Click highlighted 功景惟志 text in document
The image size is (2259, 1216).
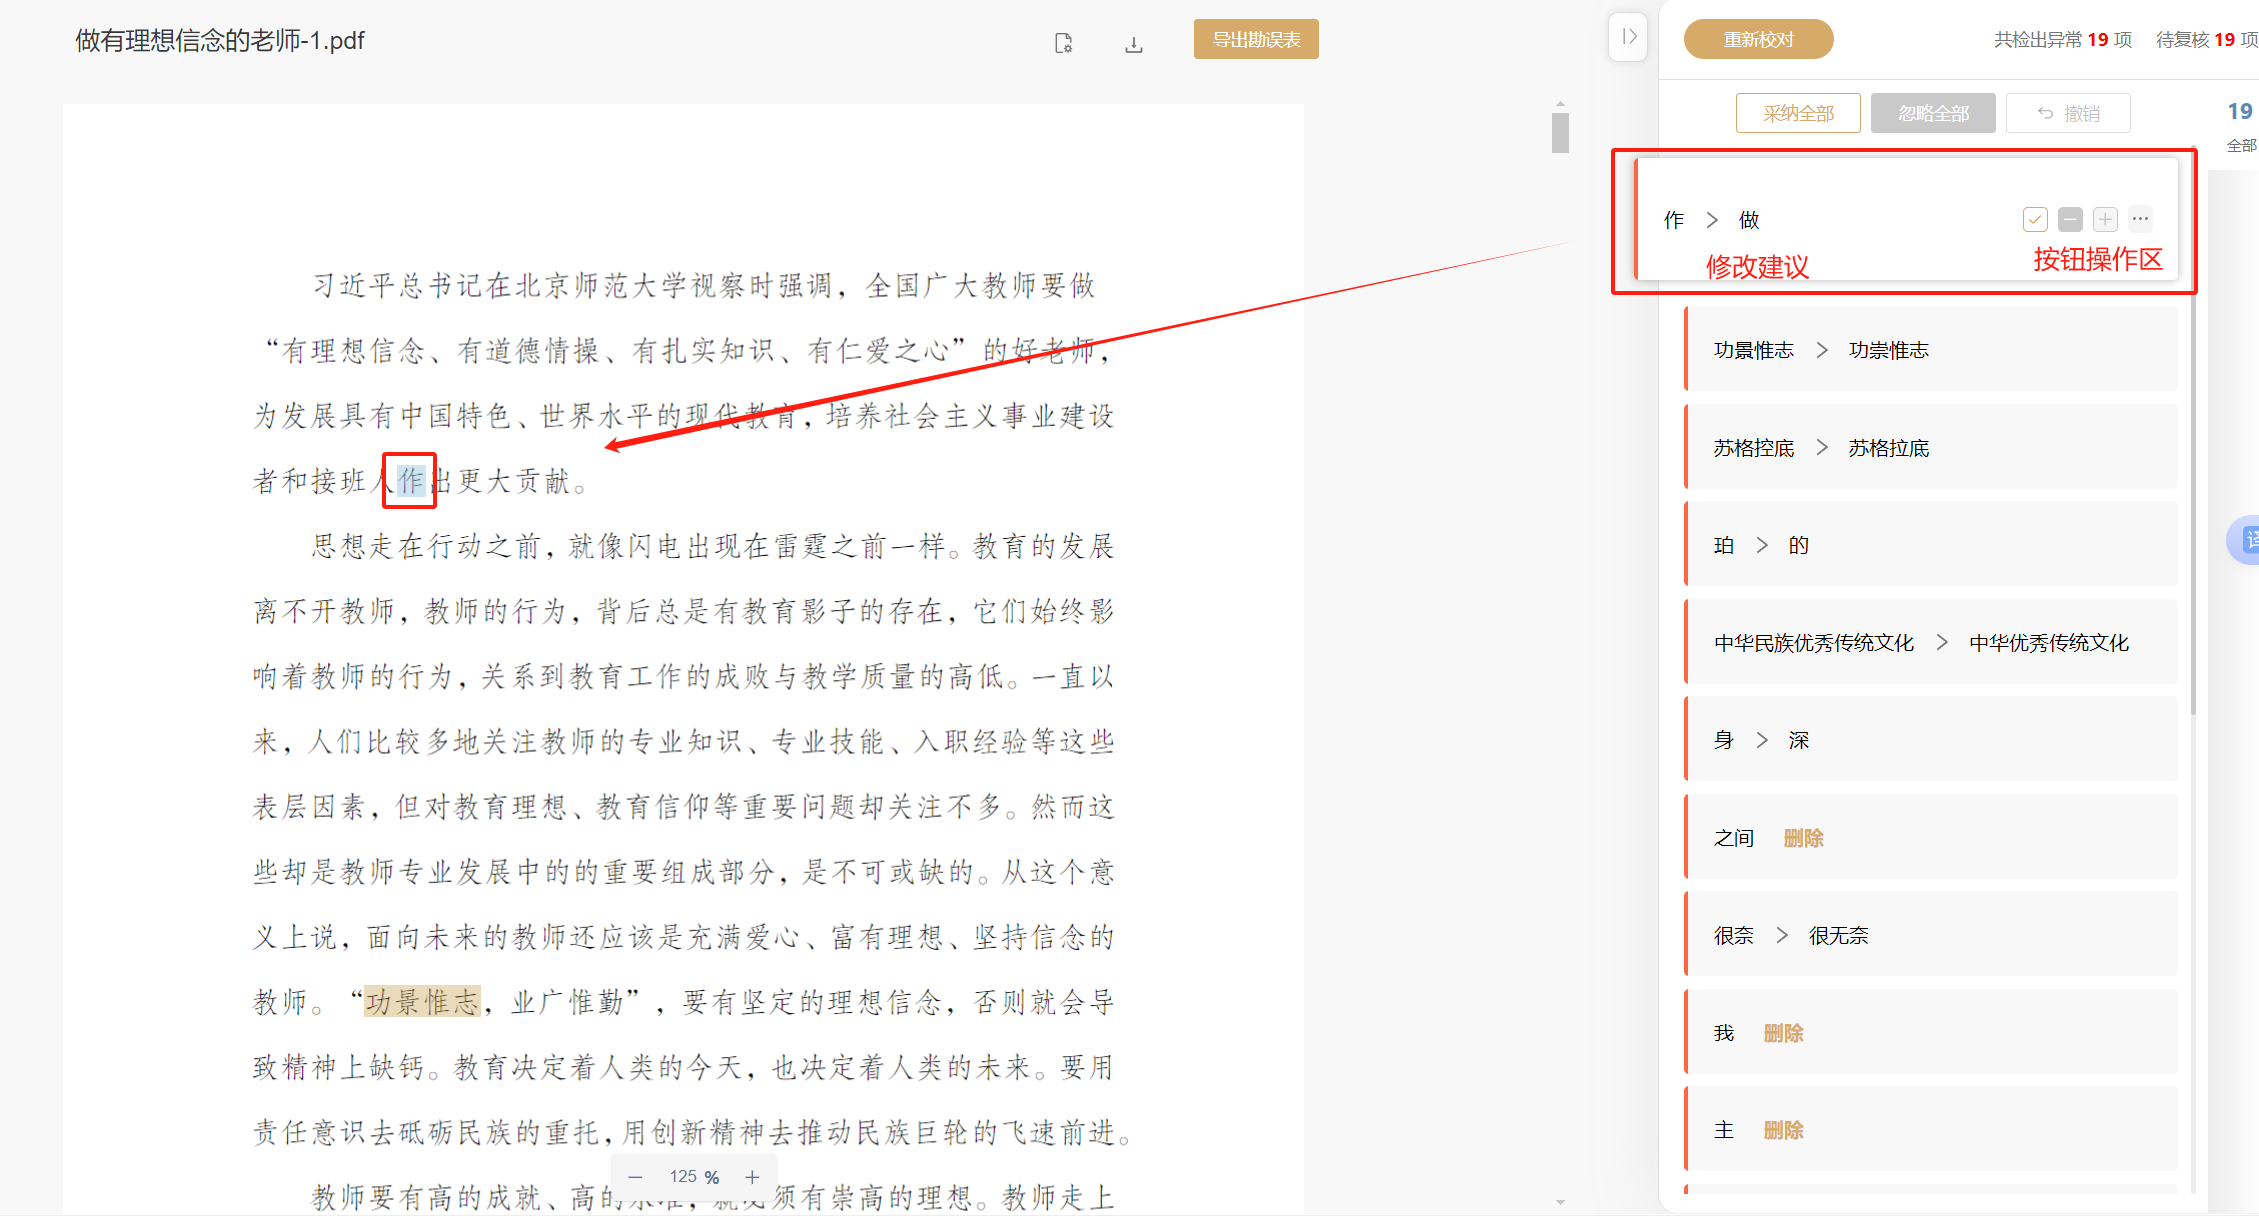coord(423,1001)
